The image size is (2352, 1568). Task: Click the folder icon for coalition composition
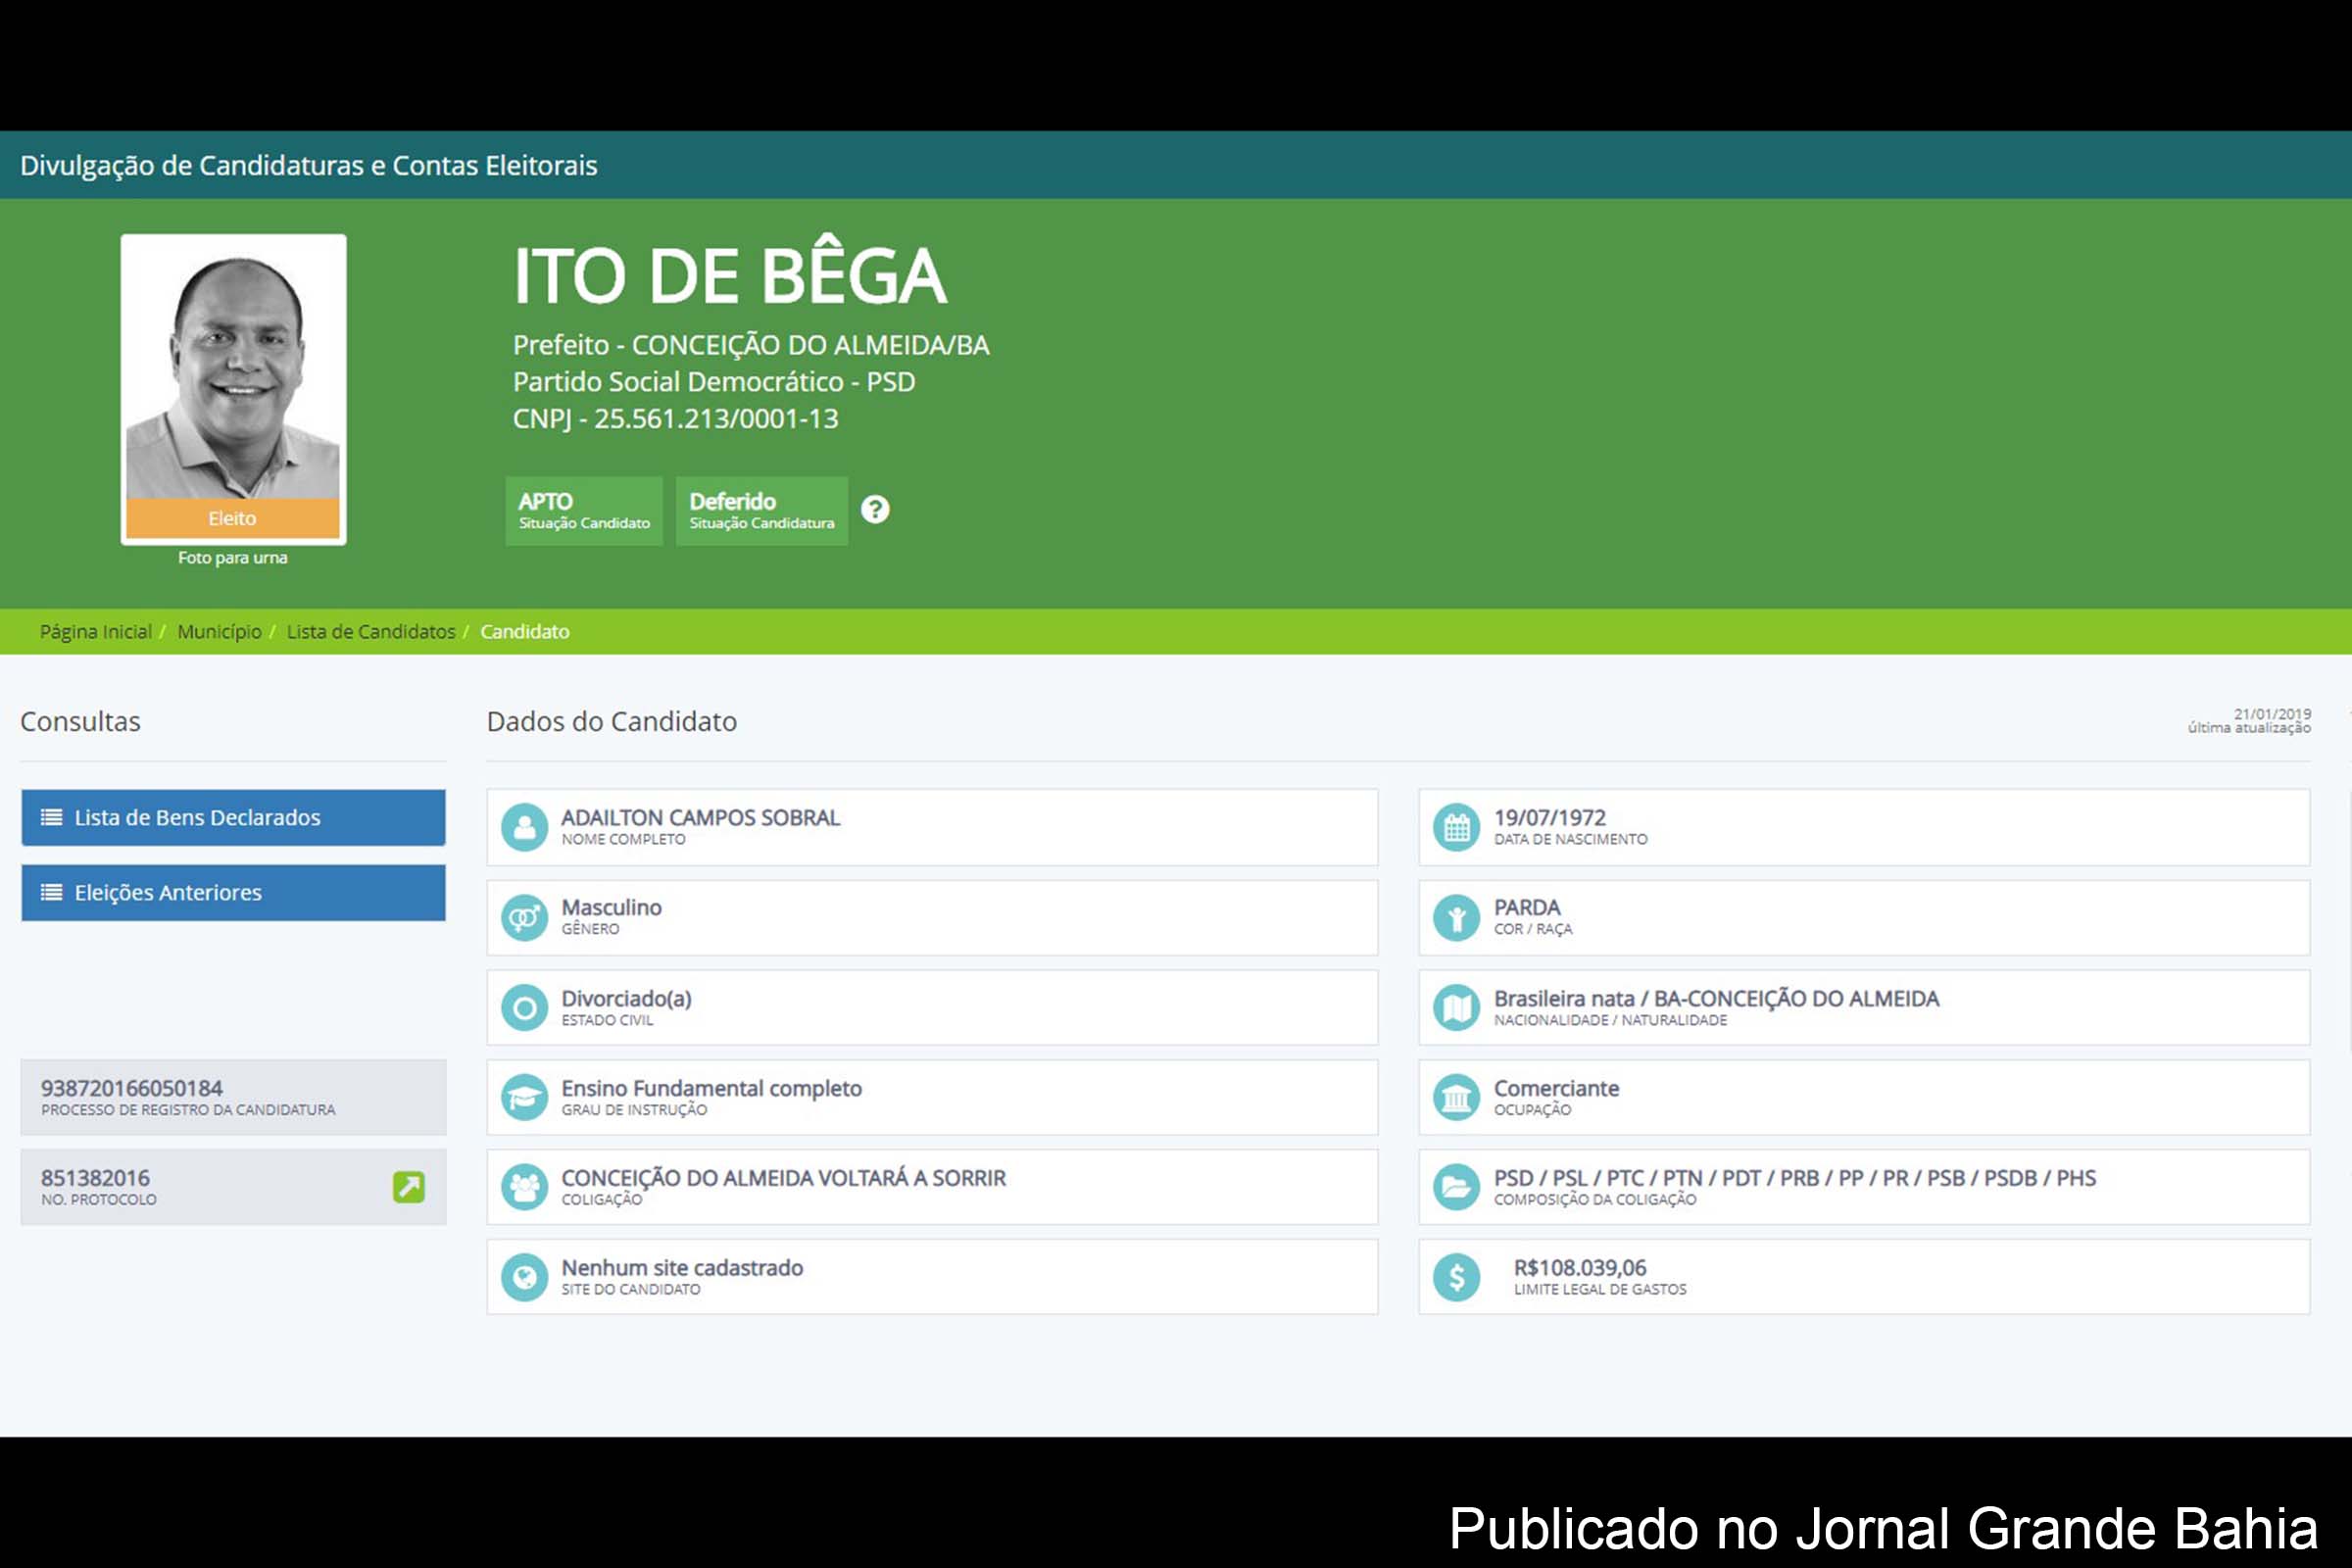[1456, 1187]
